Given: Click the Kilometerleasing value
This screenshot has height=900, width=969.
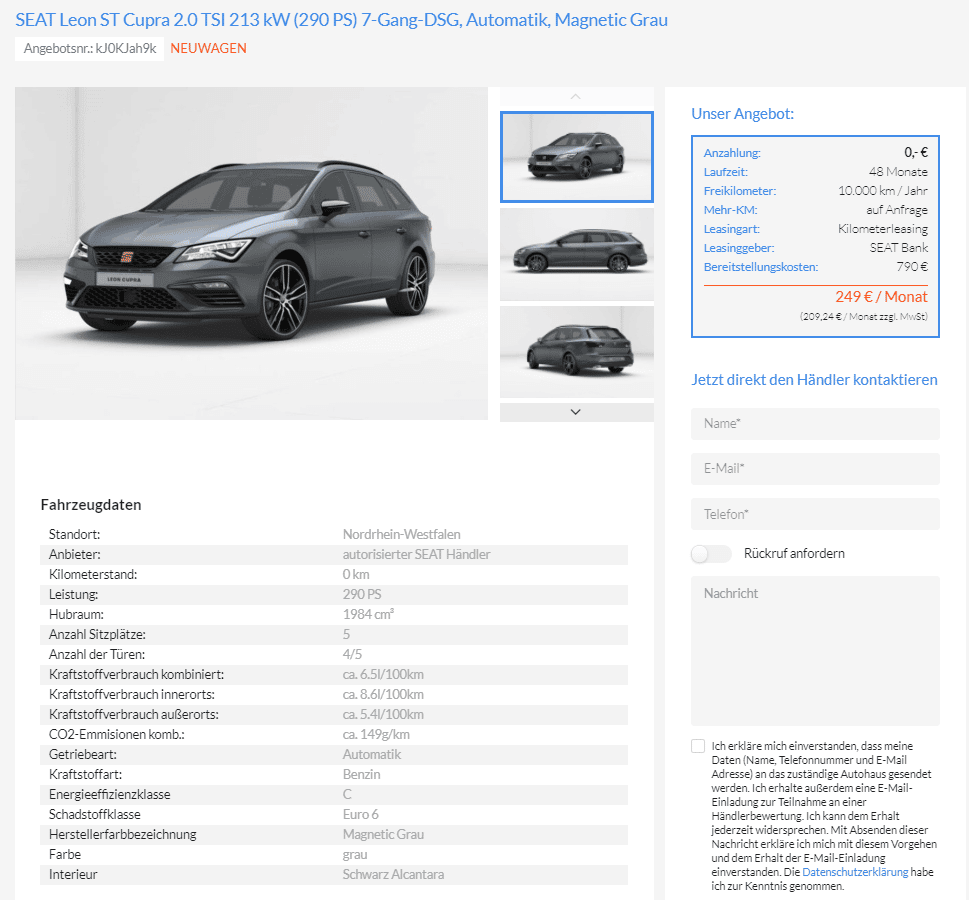Looking at the screenshot, I should [882, 229].
